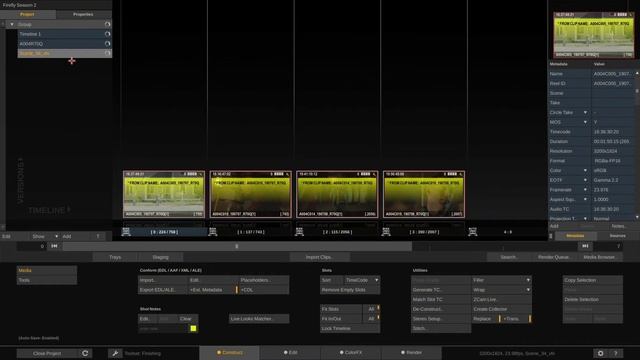640x360 pixels.
Task: Click Copy Selection button
Action: pos(593,280)
